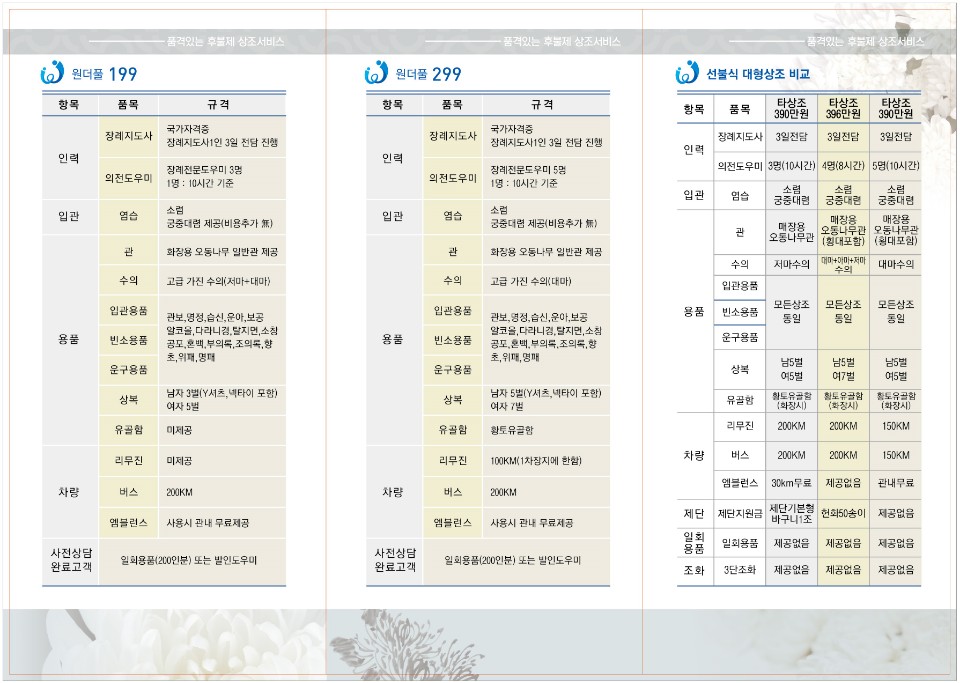Screen dimensions: 960x683
Task: Click the logo icon beside 선불식 대형상조 비교
Action: (687, 73)
